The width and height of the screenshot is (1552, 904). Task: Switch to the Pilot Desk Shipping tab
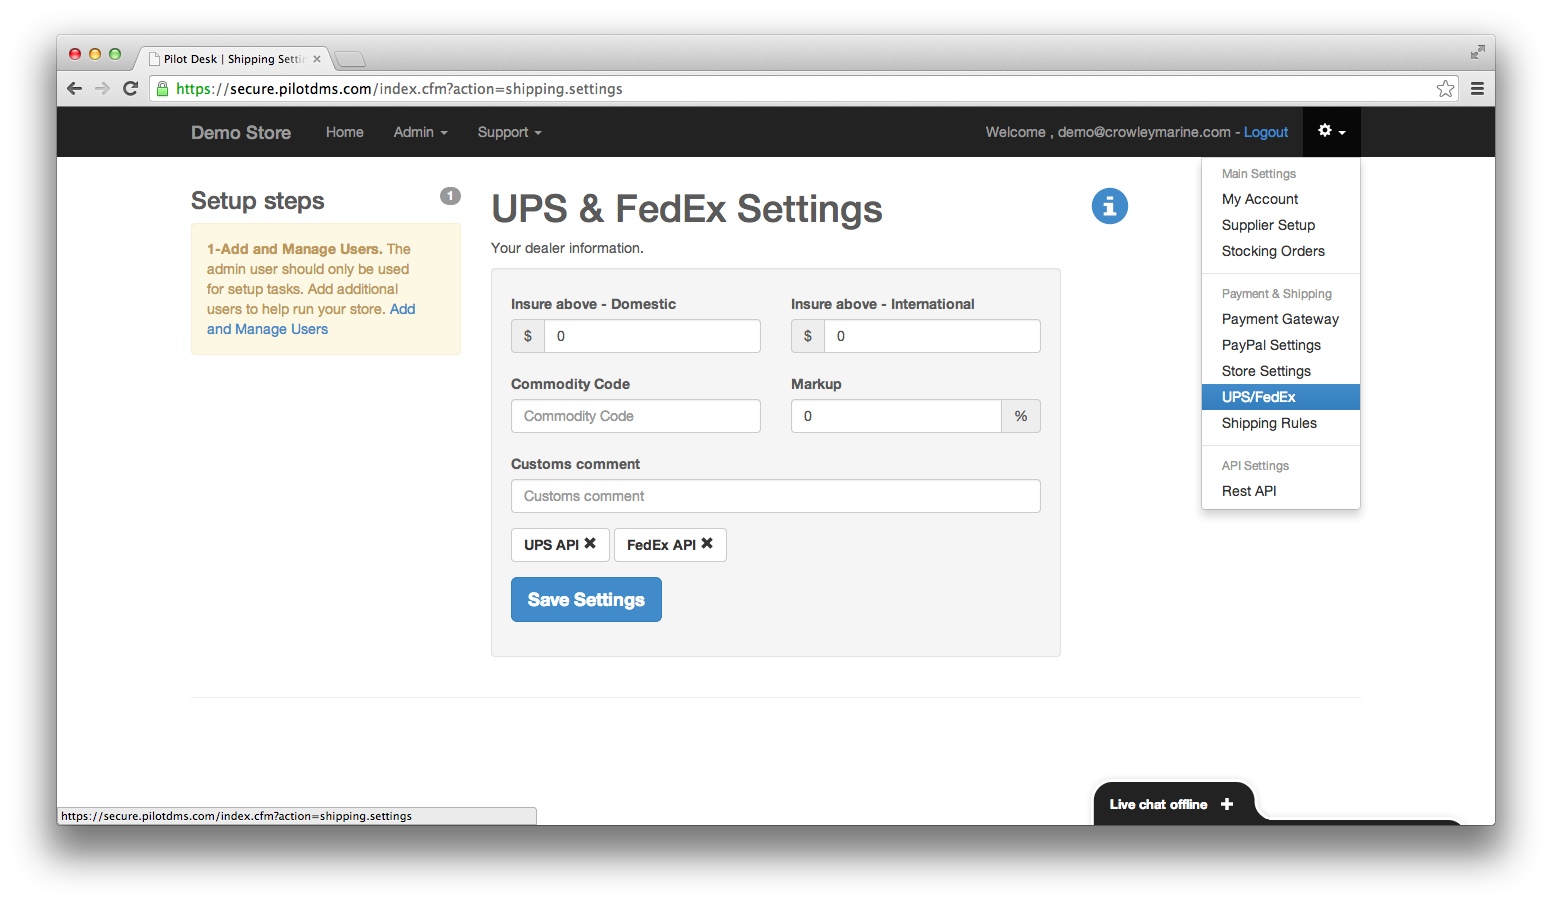[x=230, y=58]
